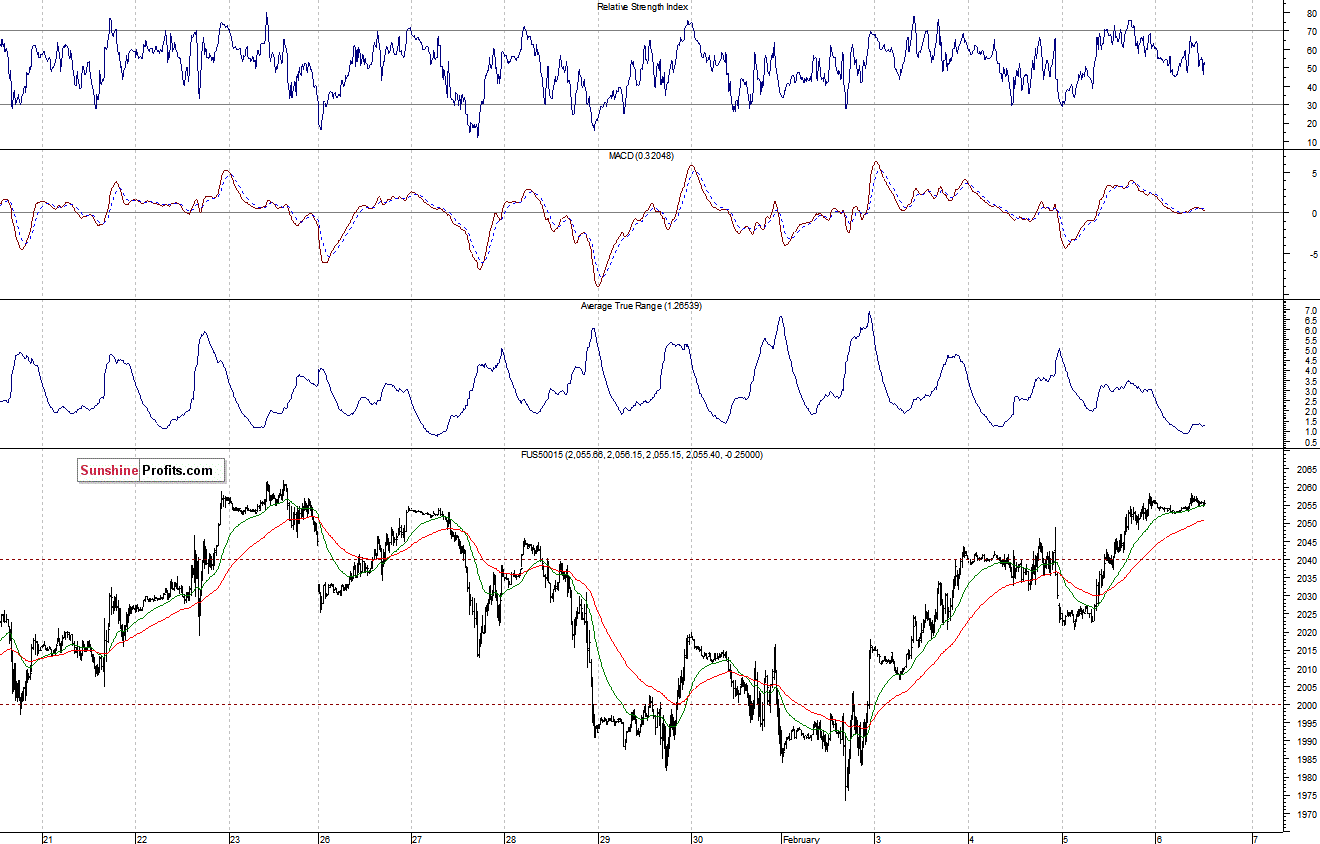Select the date label 26 on time axis
The width and height of the screenshot is (1320, 844).
pos(325,838)
